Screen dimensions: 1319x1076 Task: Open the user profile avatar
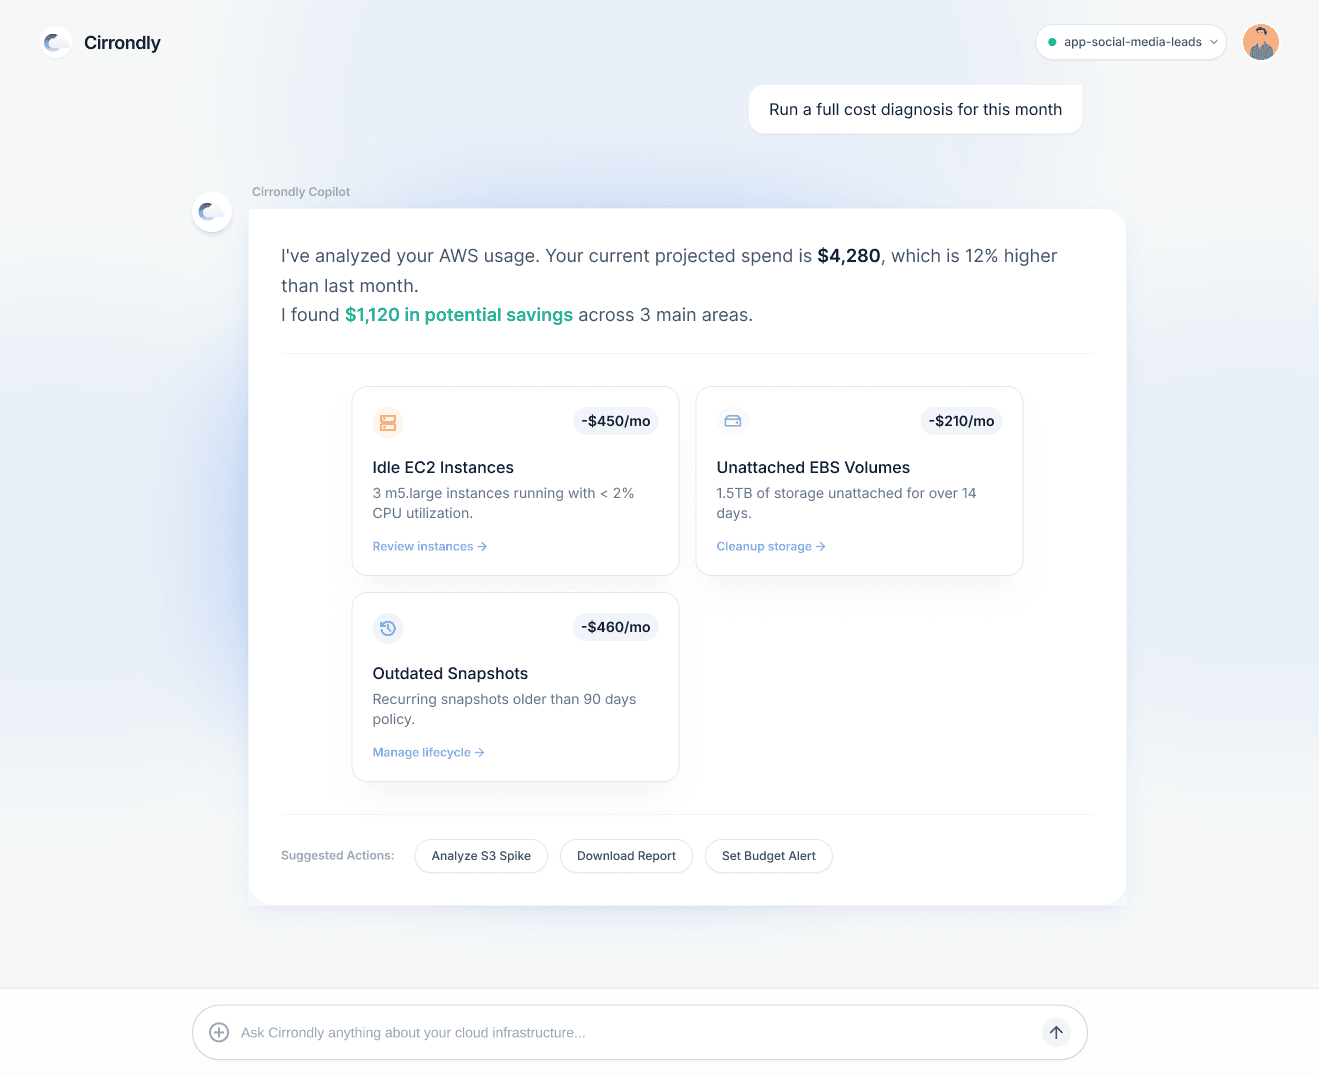tap(1261, 42)
